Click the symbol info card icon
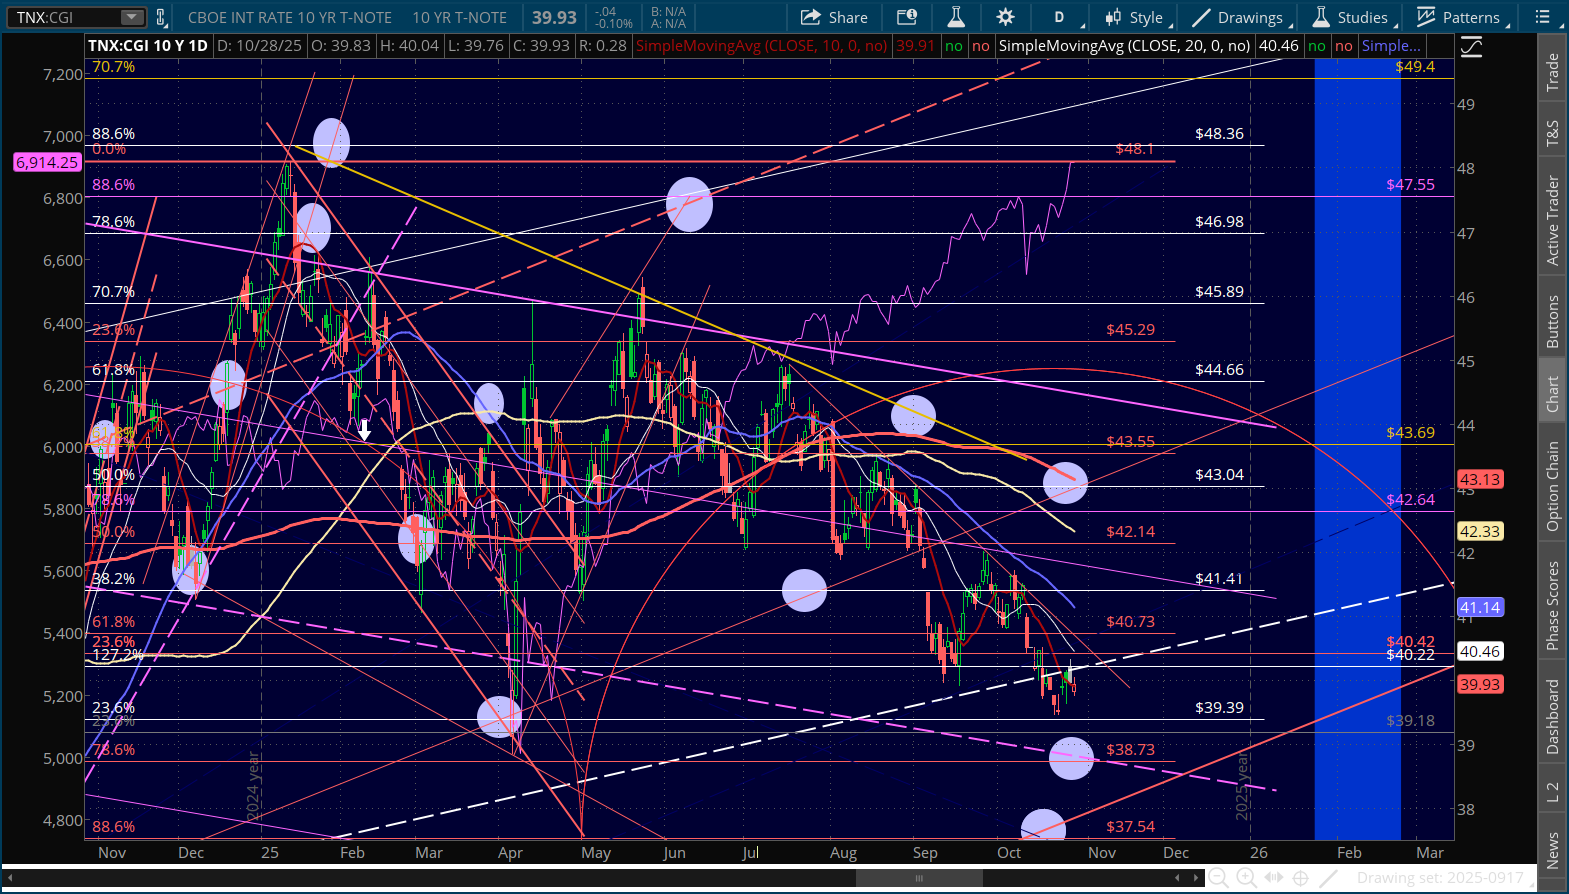Viewport: 1569px width, 894px height. [x=907, y=17]
